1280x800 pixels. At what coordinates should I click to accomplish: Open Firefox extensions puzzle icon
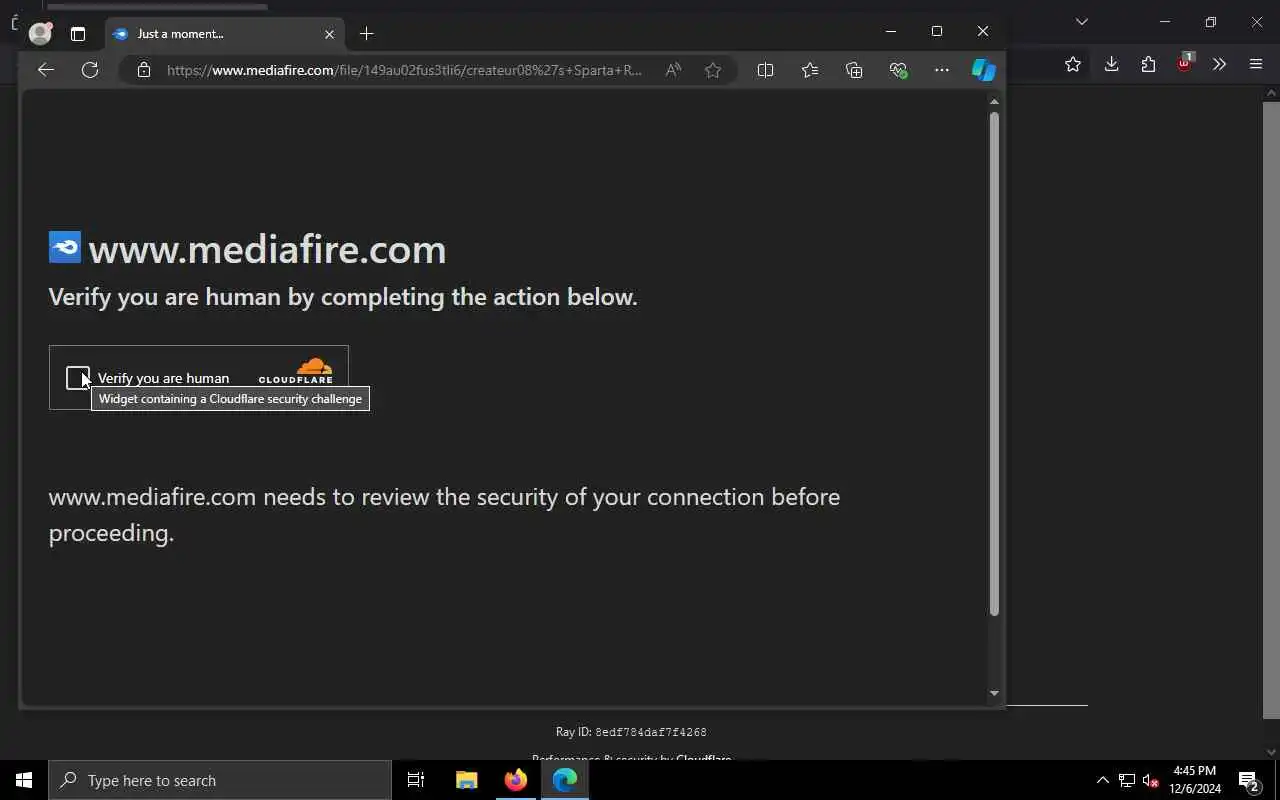point(1148,64)
